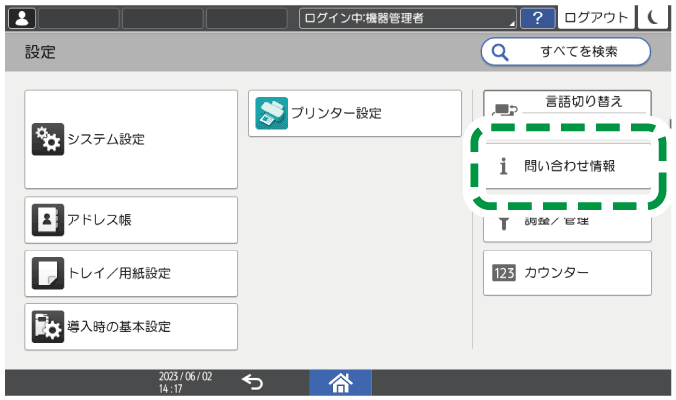Viewport: 676px width, 400px height.
Task: Tap the 123 counter icon
Action: pos(504,273)
